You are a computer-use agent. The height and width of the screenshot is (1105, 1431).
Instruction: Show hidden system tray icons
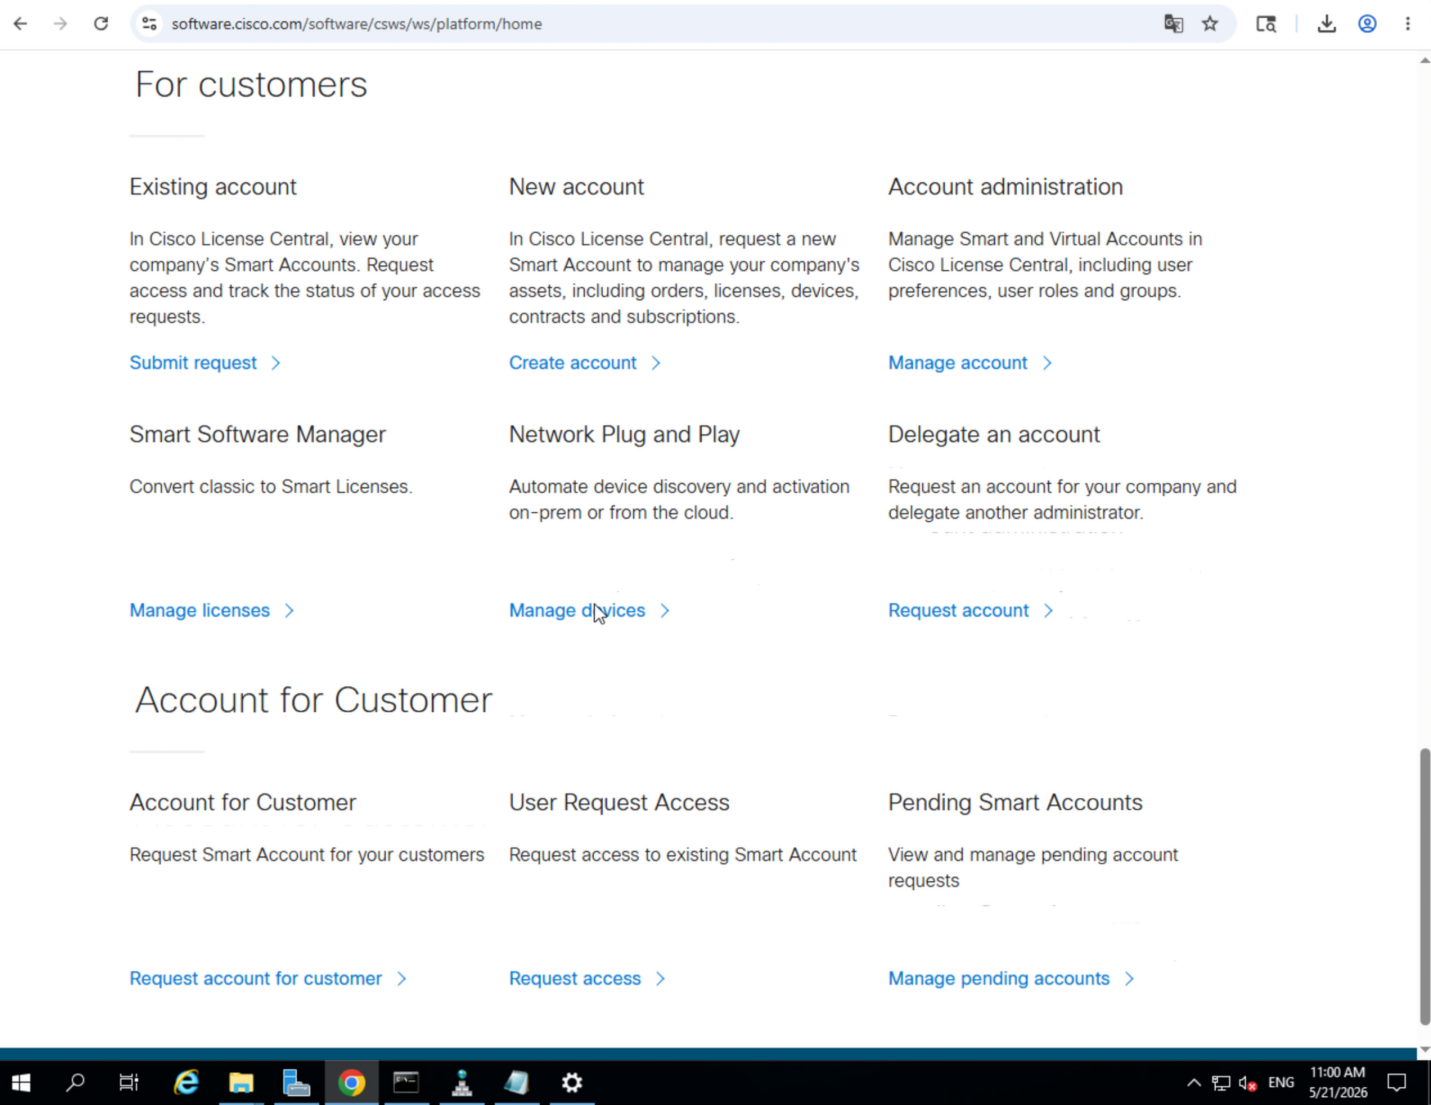click(x=1194, y=1082)
